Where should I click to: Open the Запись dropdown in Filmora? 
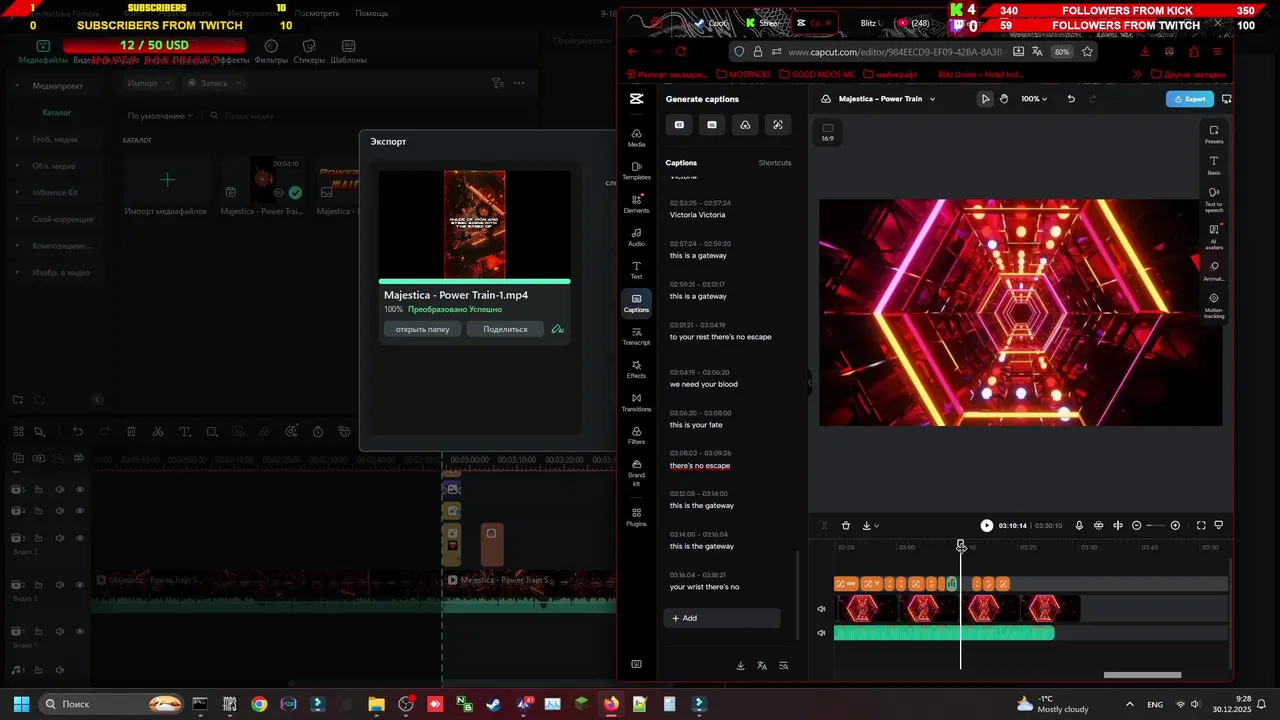tap(214, 83)
